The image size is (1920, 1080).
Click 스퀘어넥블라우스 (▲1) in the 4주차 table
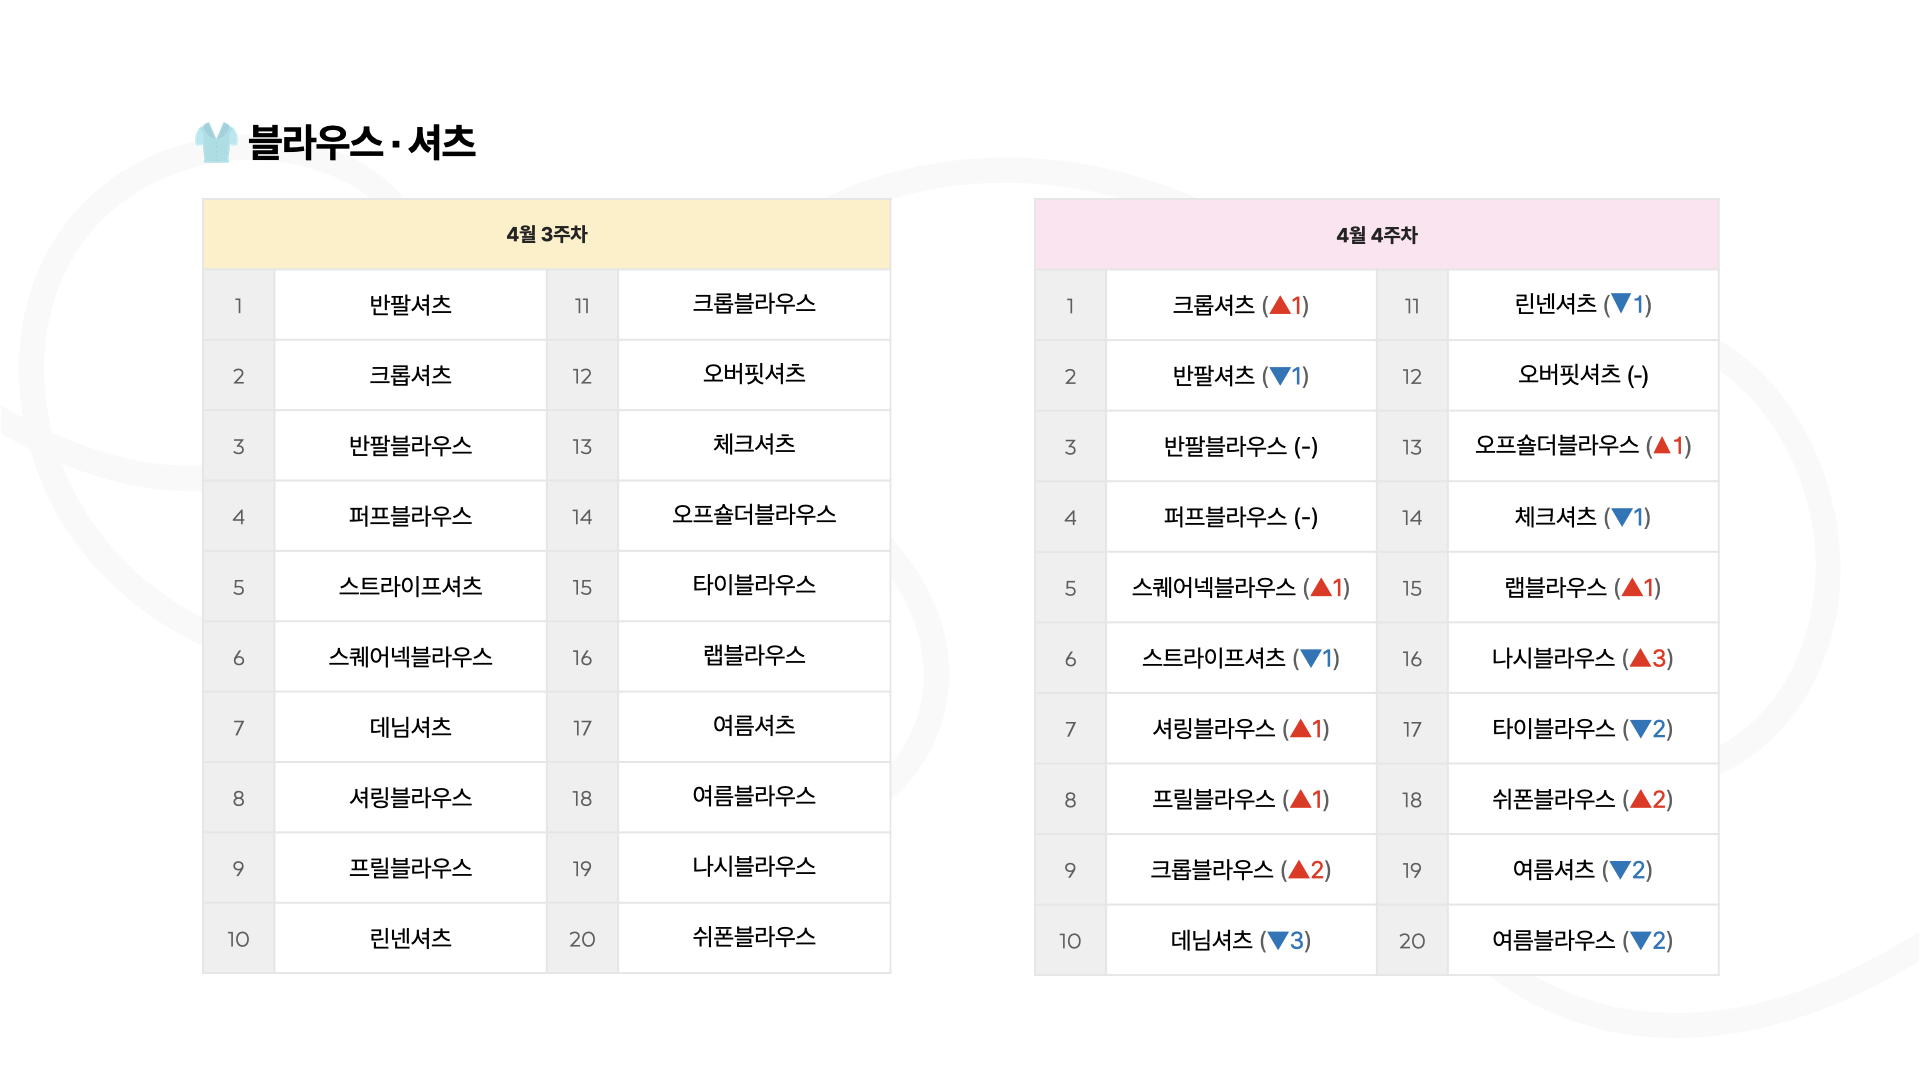(x=1241, y=588)
